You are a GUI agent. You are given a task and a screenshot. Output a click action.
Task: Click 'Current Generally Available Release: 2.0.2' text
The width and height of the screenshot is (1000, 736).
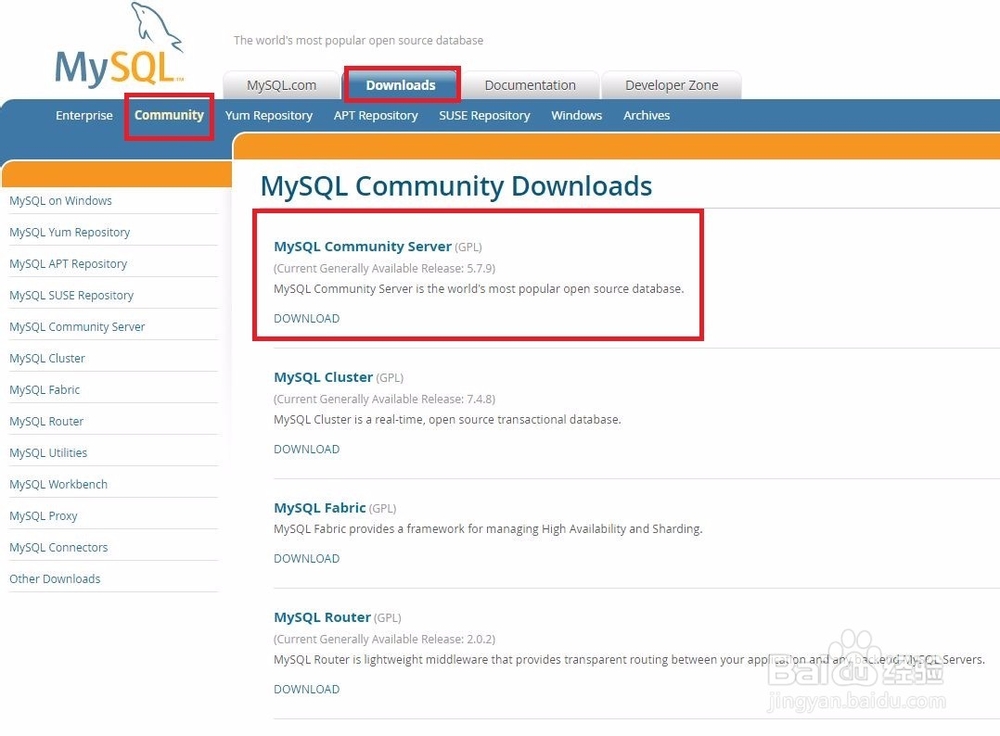(385, 639)
